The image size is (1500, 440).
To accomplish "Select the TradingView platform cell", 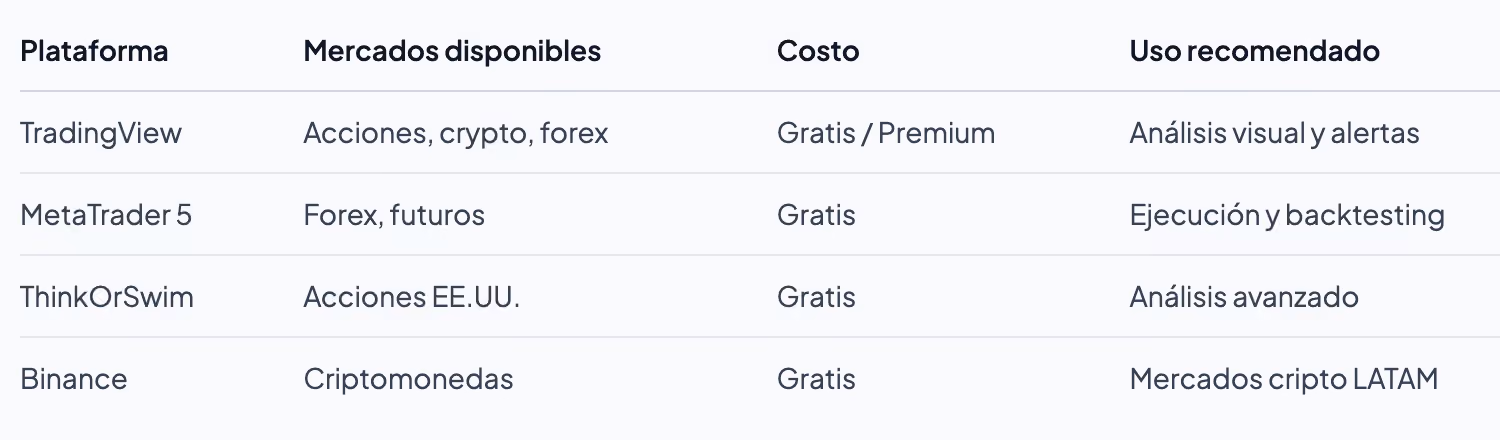I will coord(101,133).
